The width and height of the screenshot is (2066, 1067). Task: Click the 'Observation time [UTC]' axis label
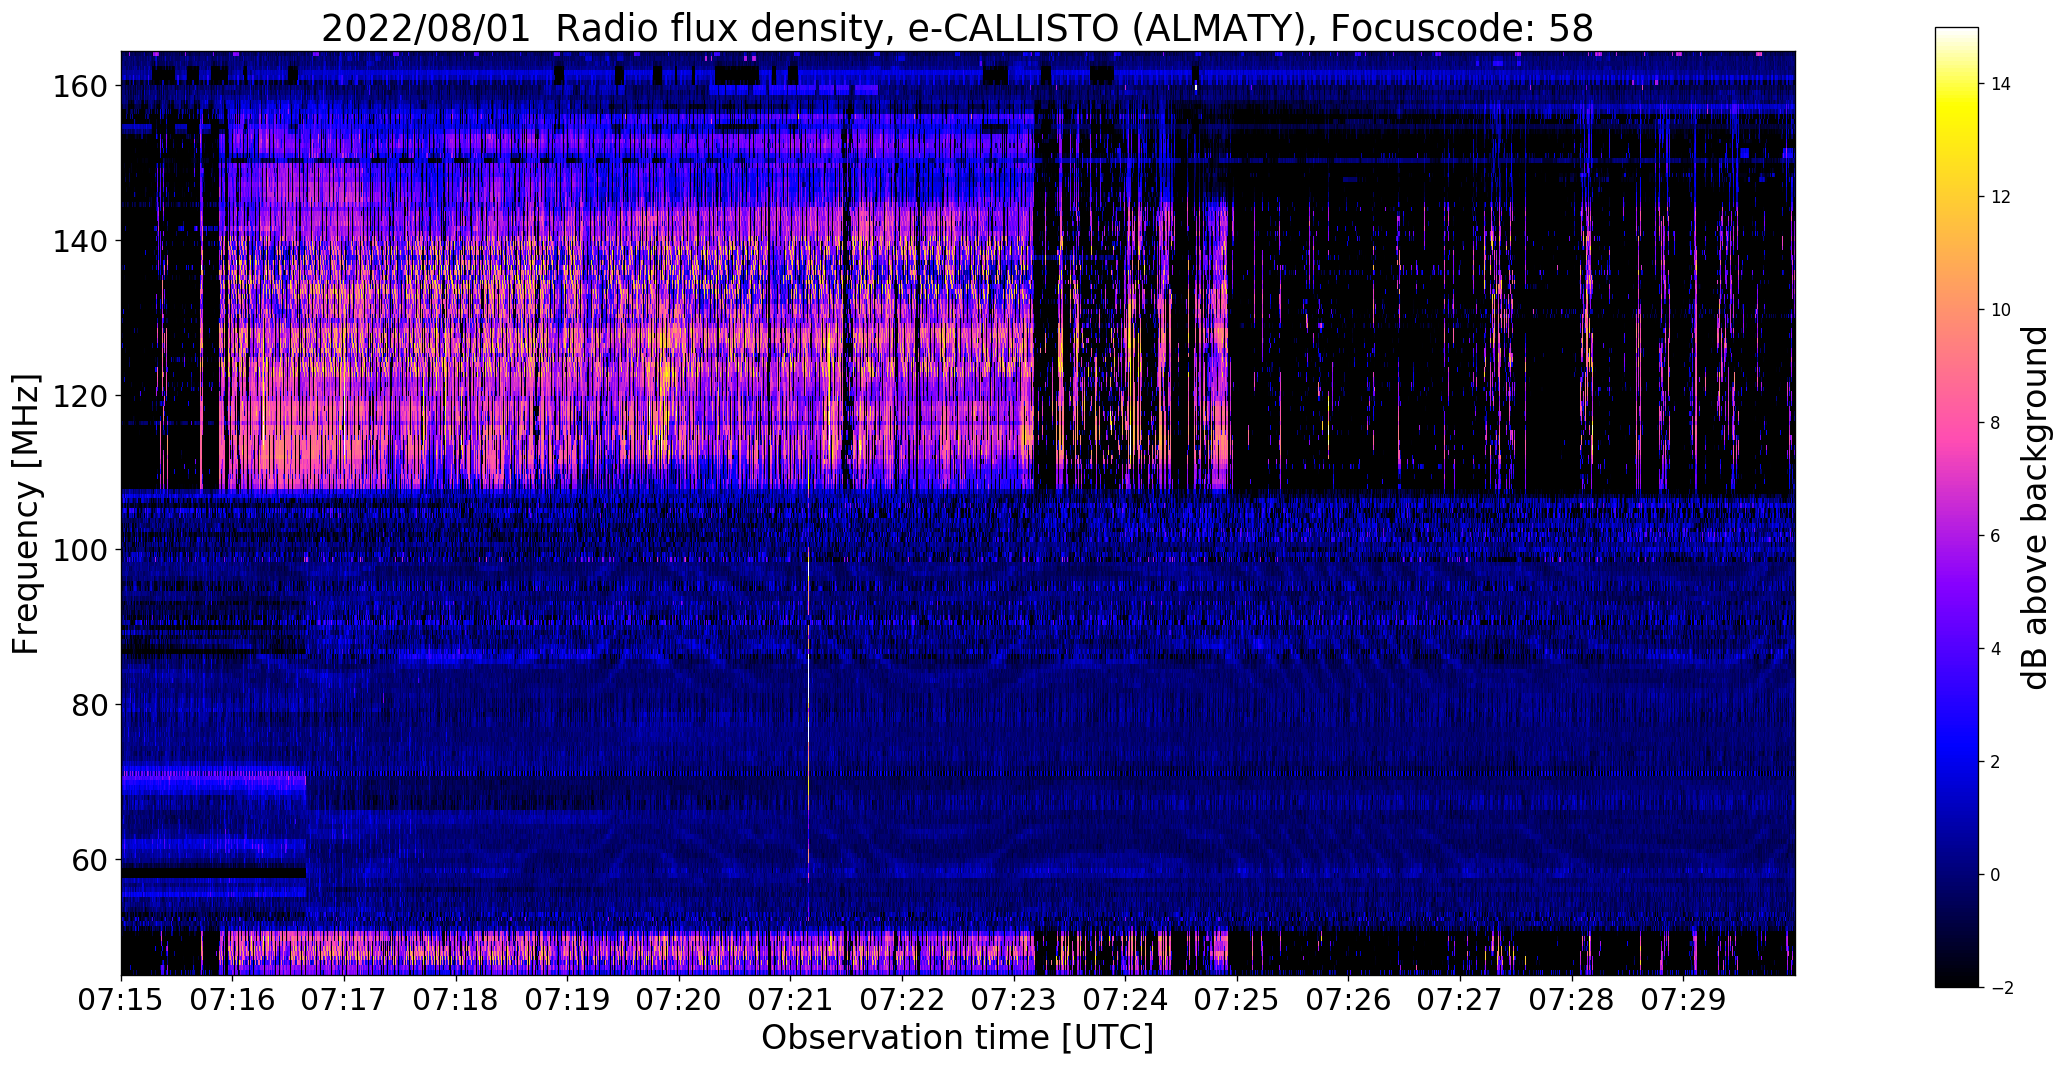click(x=957, y=1038)
